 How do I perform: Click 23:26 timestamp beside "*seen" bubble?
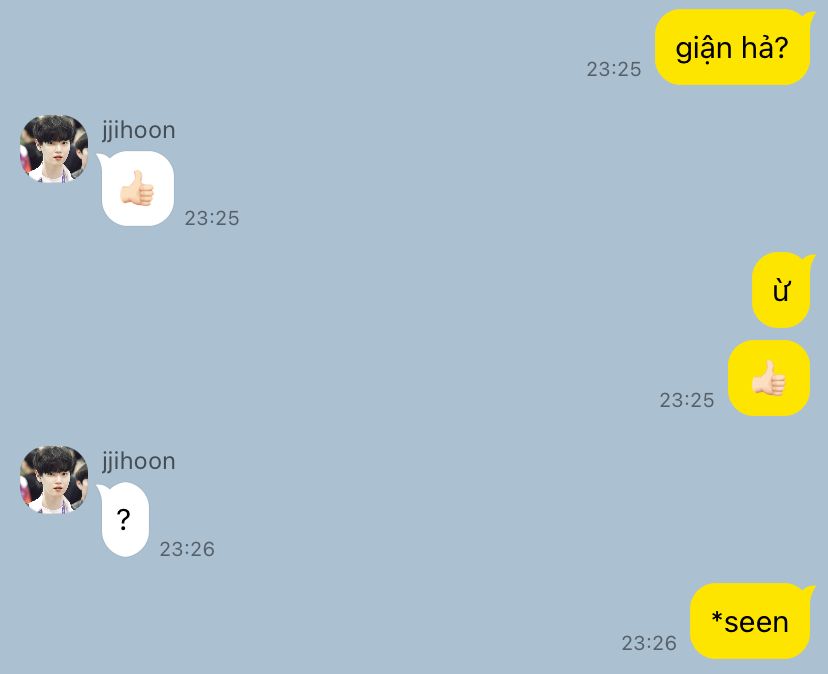(x=648, y=643)
